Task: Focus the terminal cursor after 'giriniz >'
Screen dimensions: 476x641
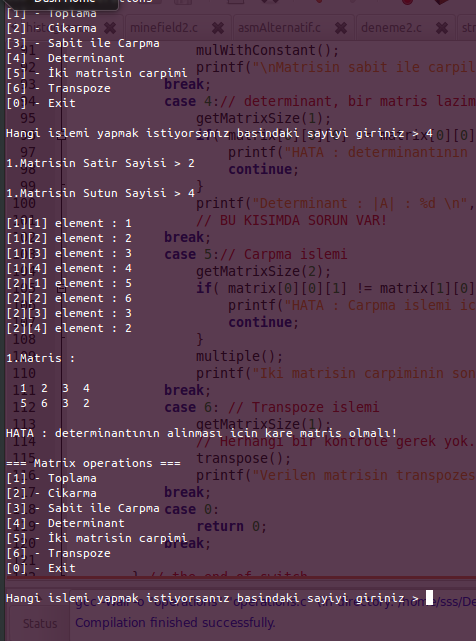Action: tap(429, 598)
